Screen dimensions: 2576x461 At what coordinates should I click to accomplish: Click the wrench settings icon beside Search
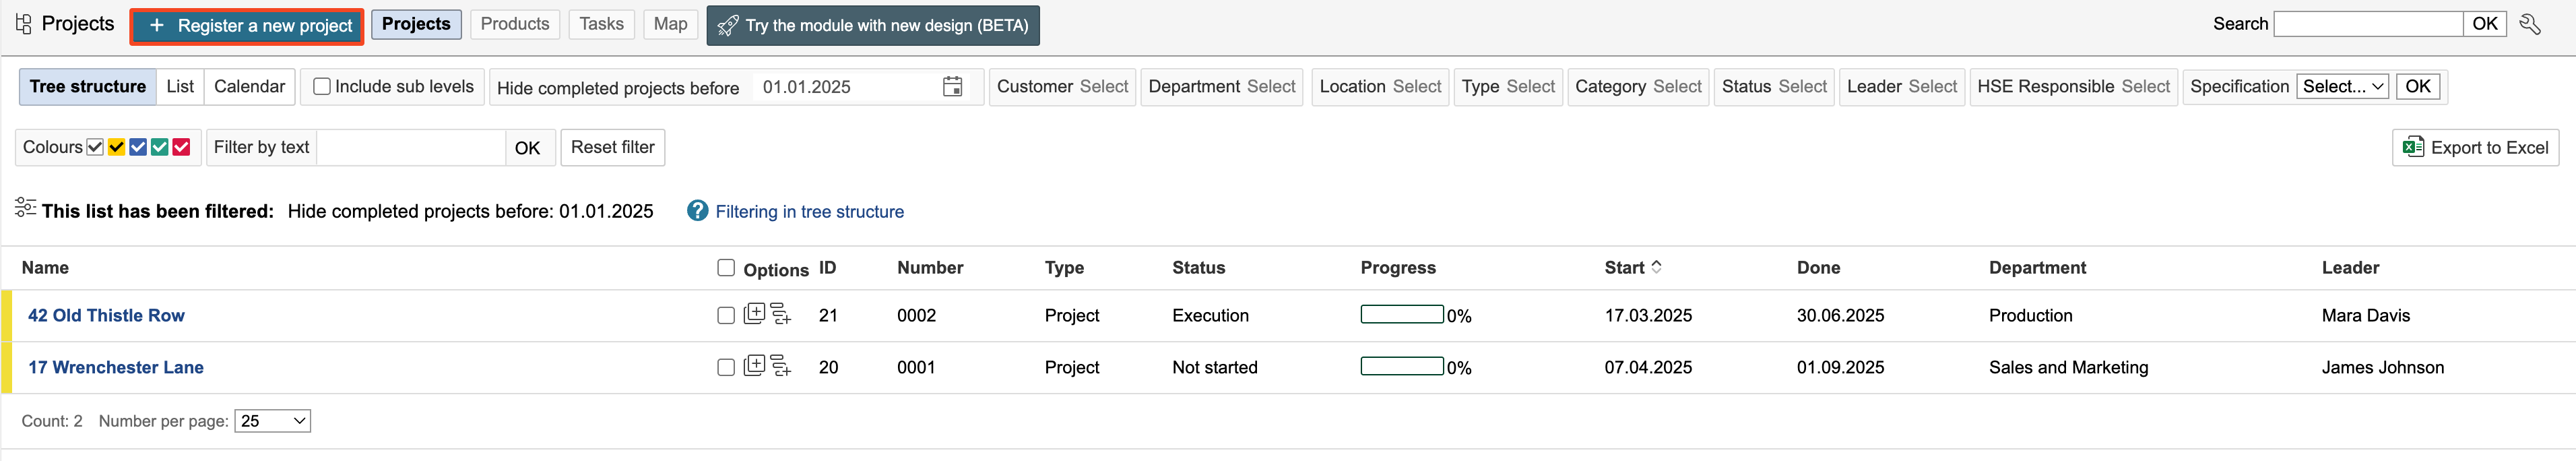2529,24
